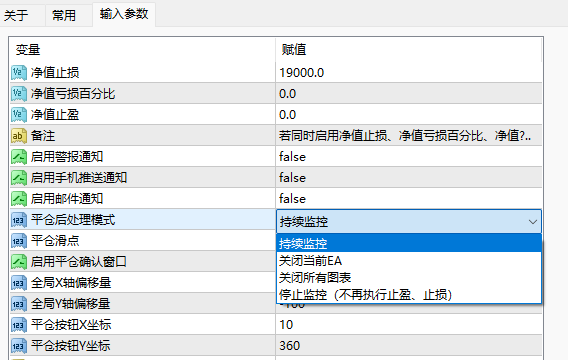The height and width of the screenshot is (360, 568).
Task: Collapse the 平仓后处理模式 dropdown arrow
Action: [532, 222]
